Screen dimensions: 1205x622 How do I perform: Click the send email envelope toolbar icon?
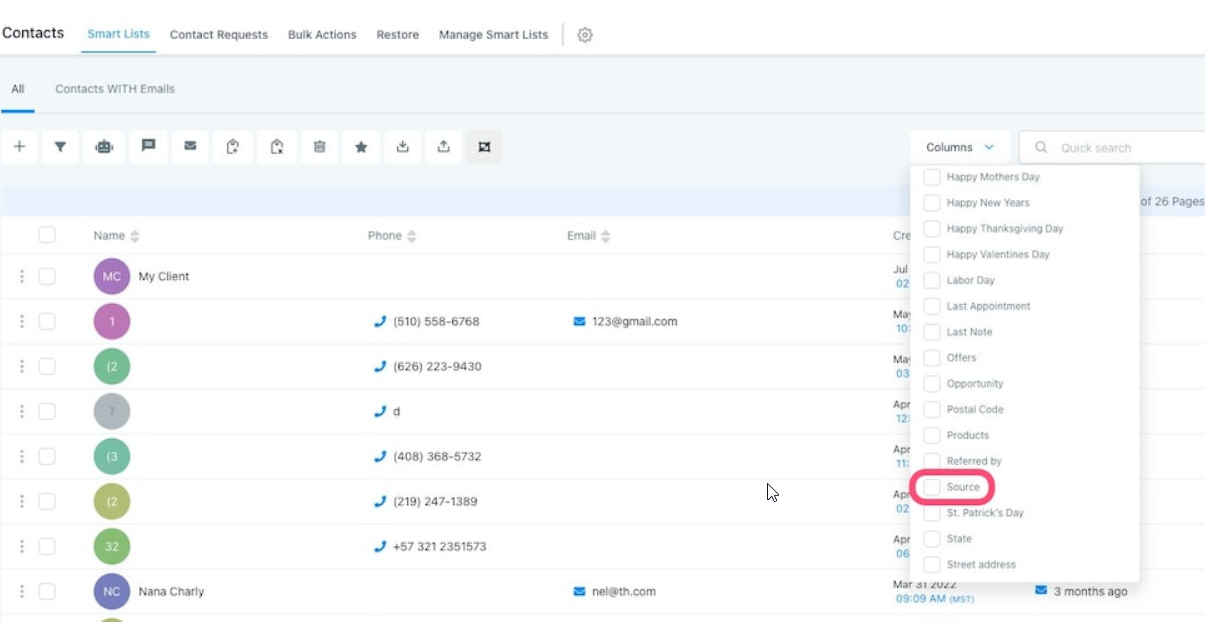(x=190, y=147)
